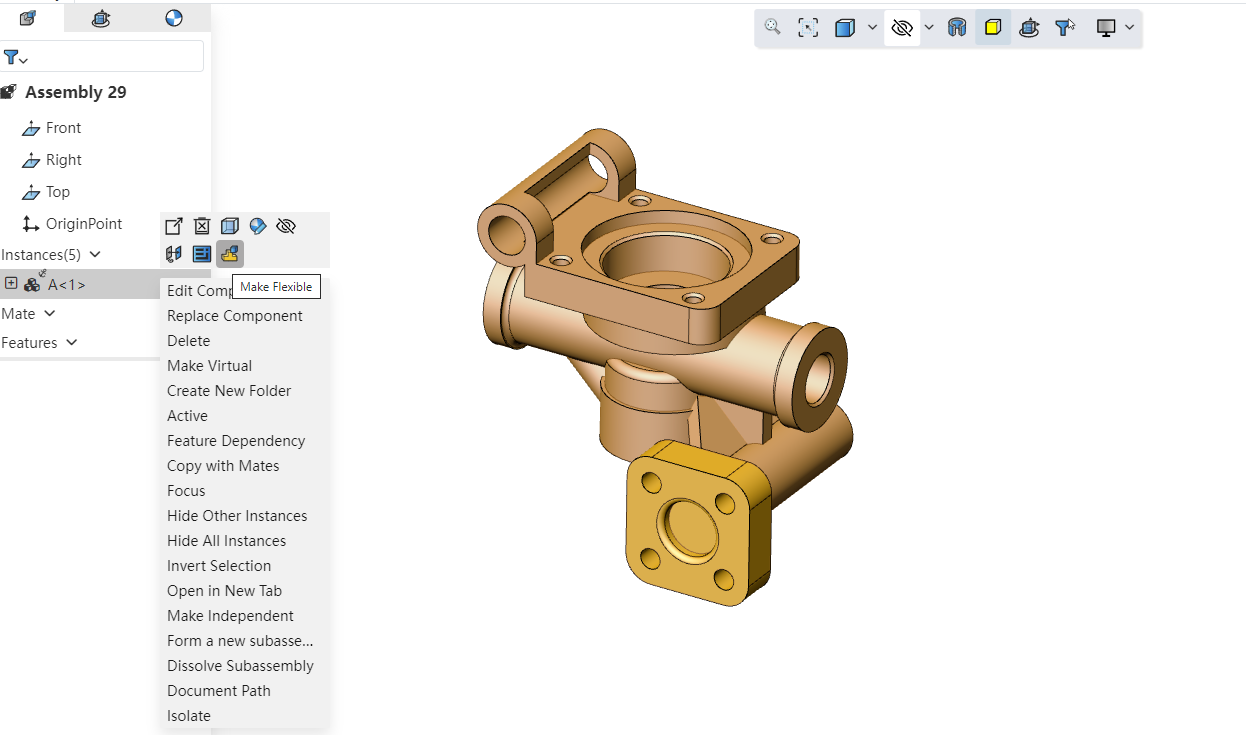
Task: Open the display settings monitor dropdown arrow
Action: (x=1129, y=28)
